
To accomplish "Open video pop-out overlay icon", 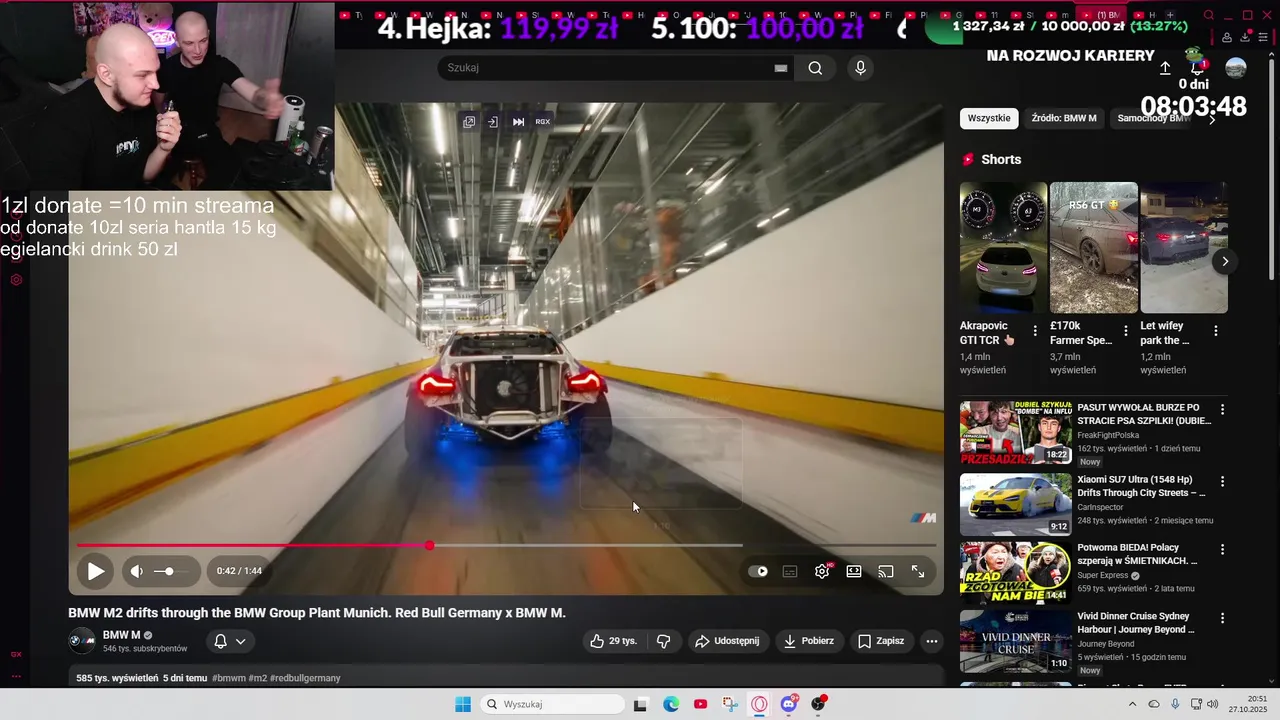I will point(469,122).
